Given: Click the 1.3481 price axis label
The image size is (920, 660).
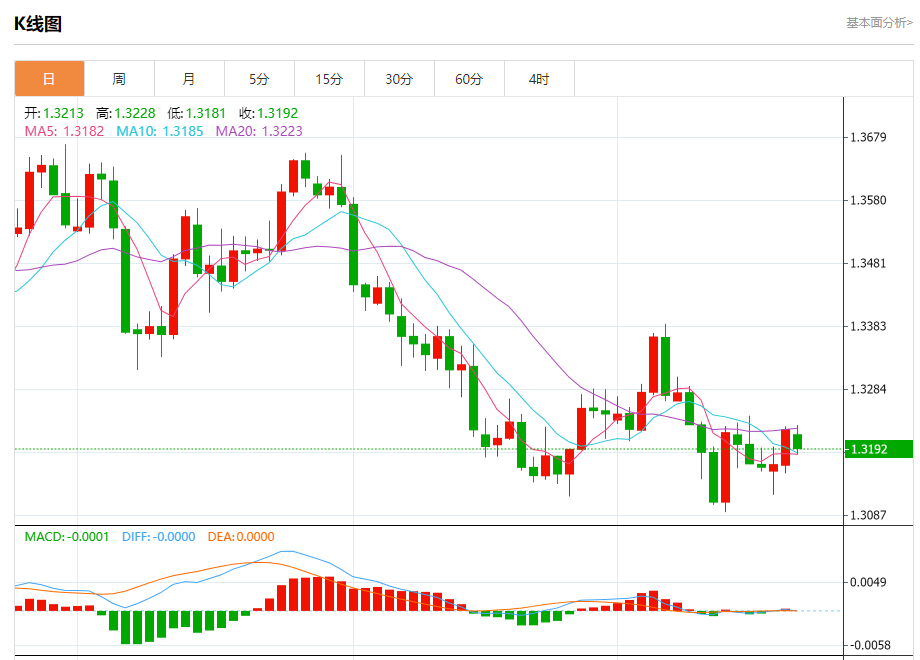Looking at the screenshot, I should [868, 263].
